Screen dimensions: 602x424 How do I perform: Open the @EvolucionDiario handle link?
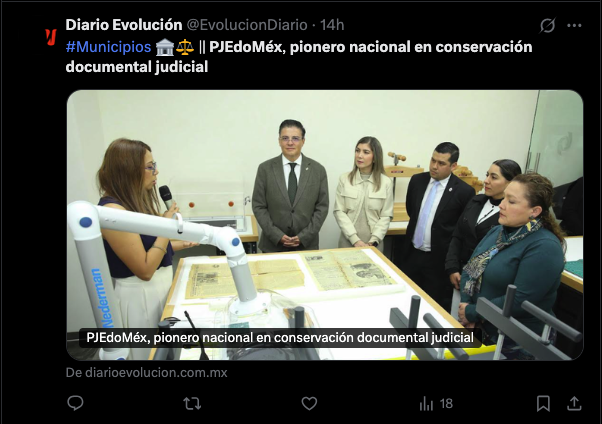[x=247, y=25]
